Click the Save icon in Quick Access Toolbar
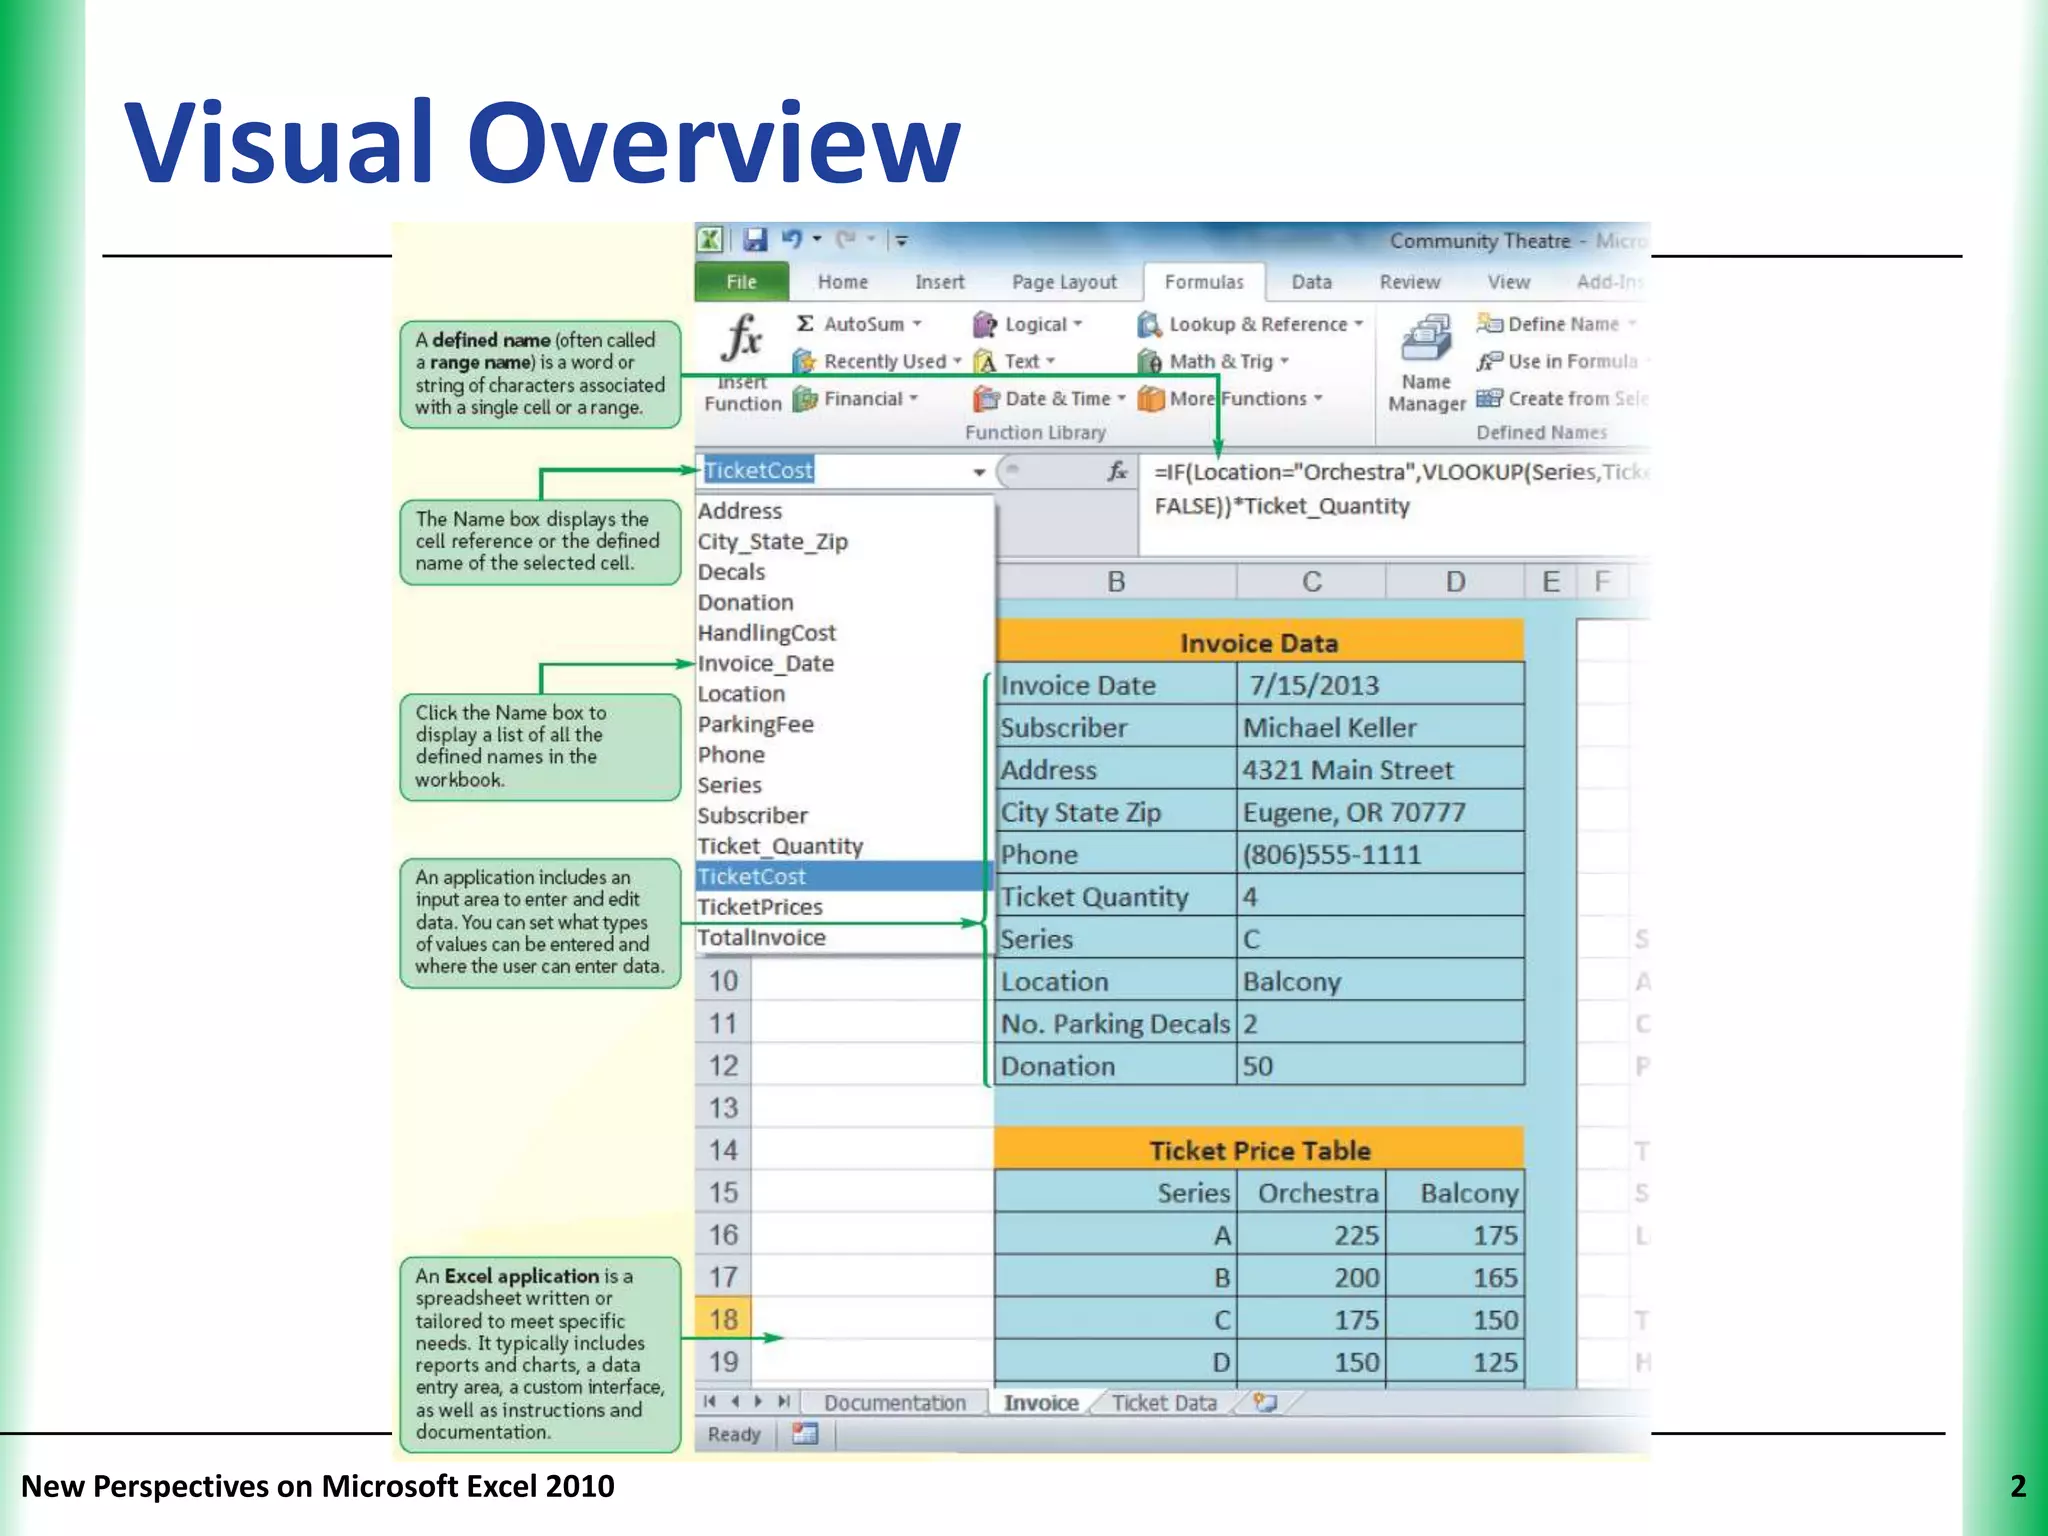This screenshot has width=2048, height=1536. point(755,240)
